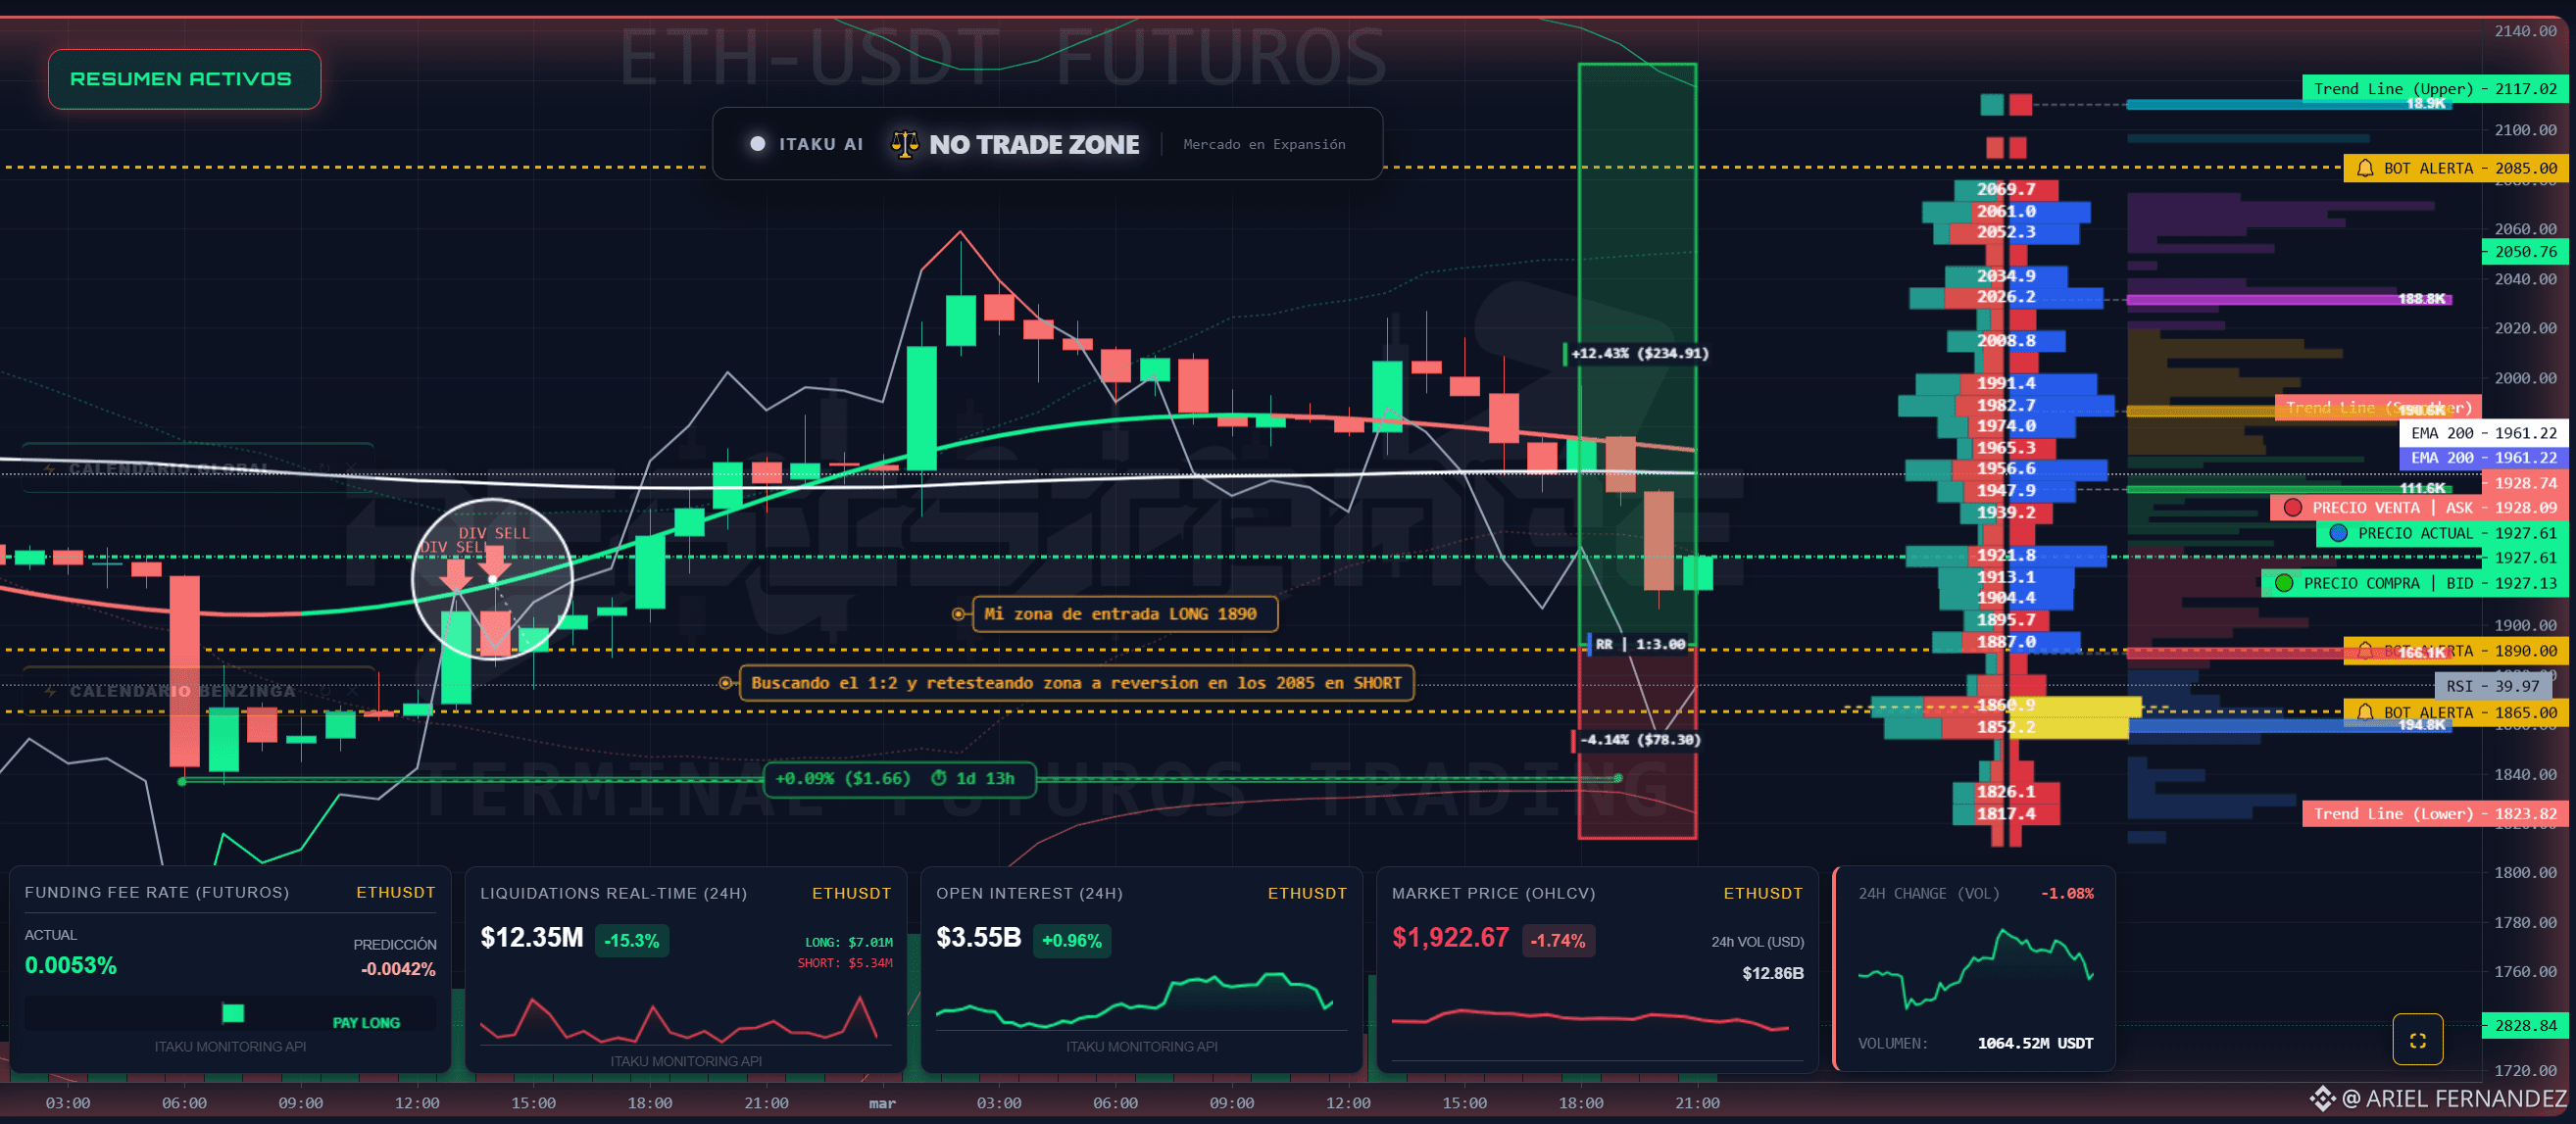Click the 24H change green line chart
This screenshot has width=2576, height=1124.
[1976, 969]
